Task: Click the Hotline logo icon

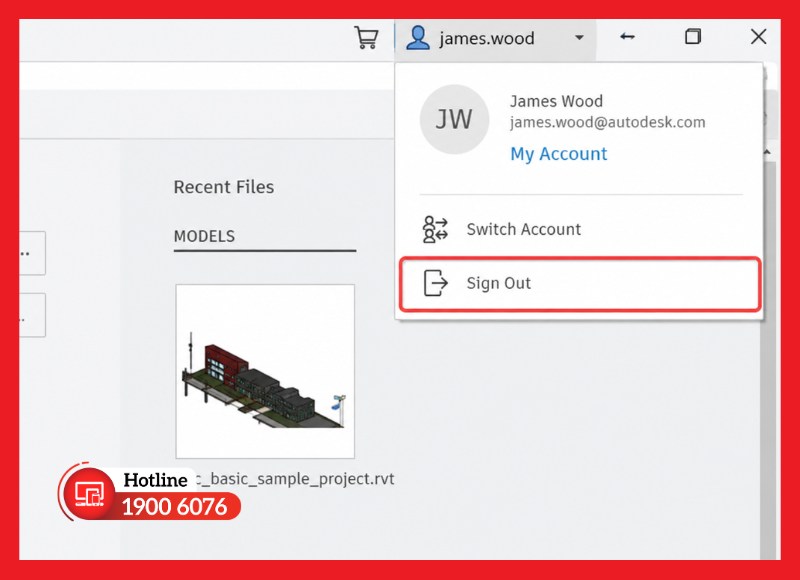Action: click(89, 493)
